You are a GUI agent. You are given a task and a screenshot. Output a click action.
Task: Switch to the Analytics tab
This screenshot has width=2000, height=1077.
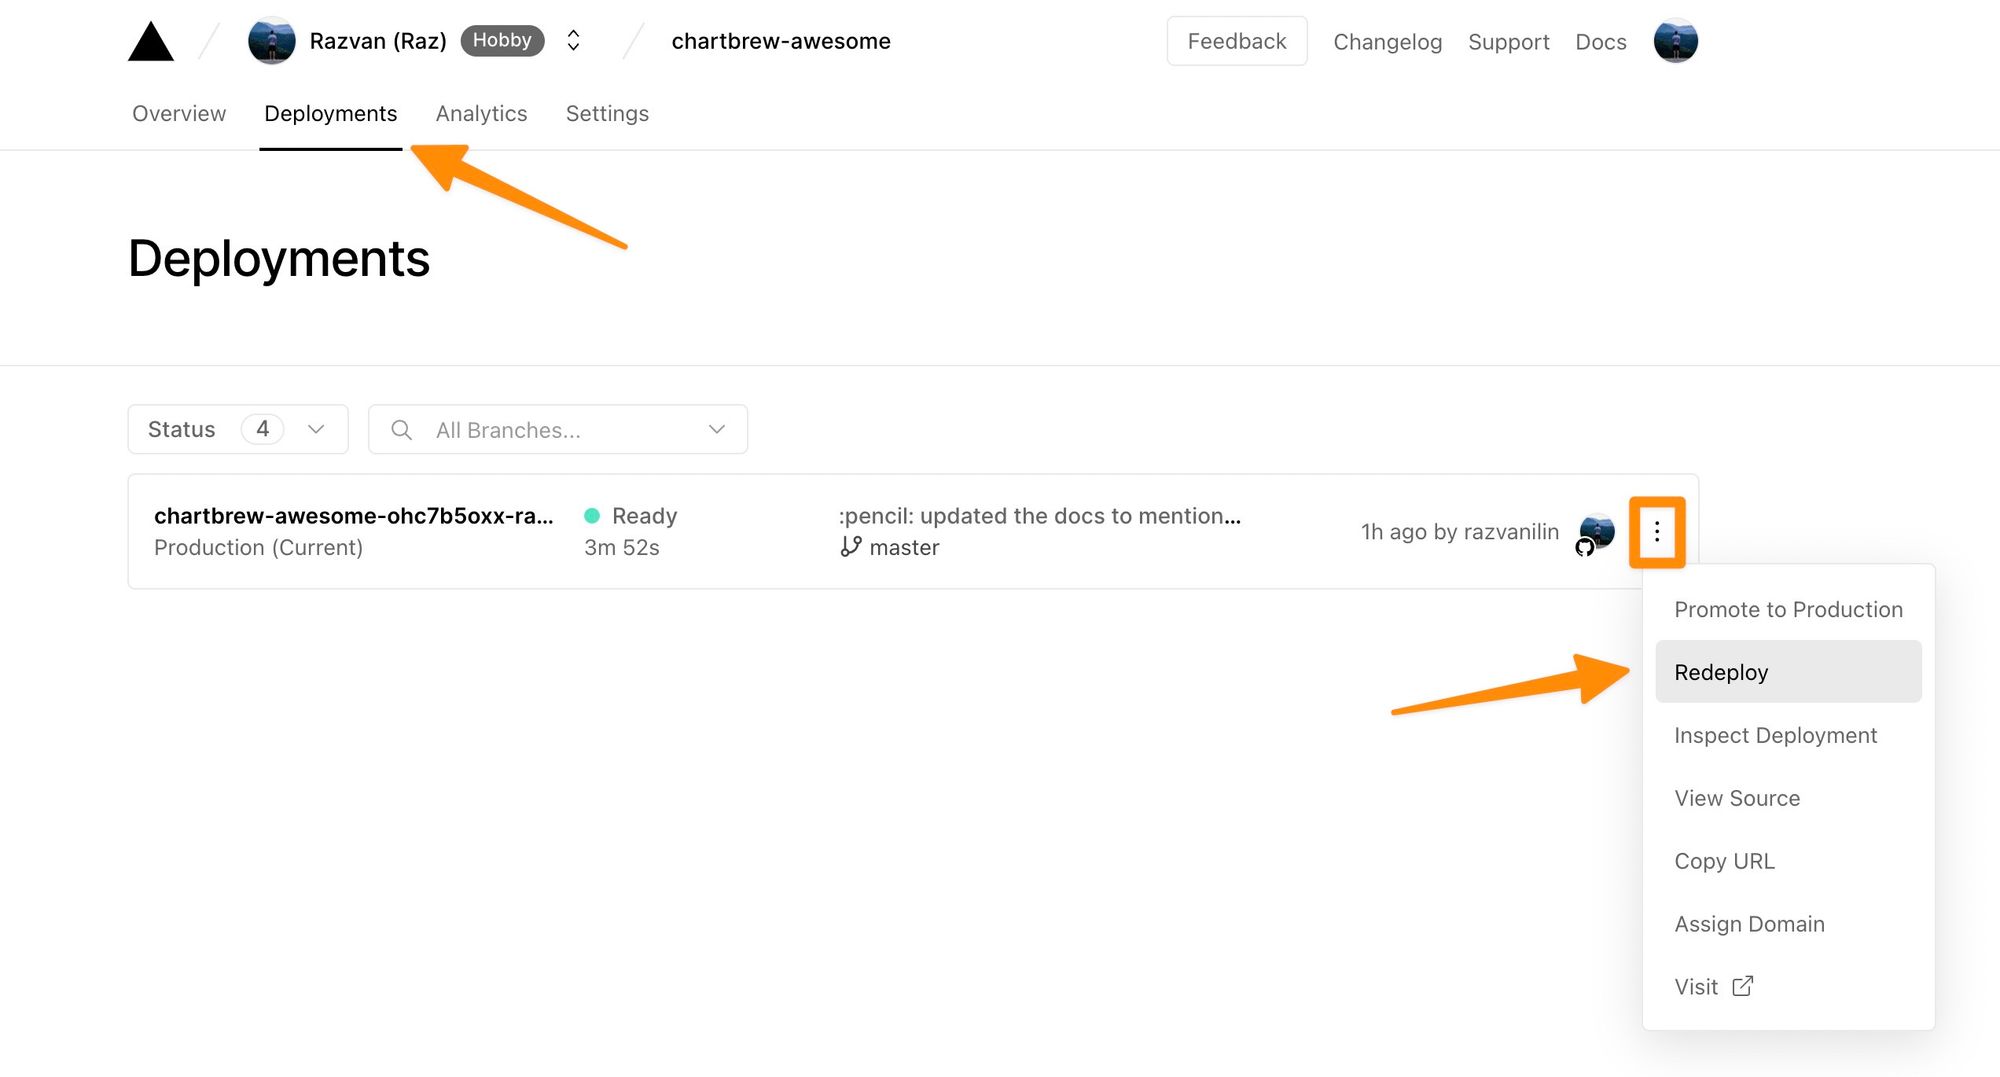(x=481, y=114)
